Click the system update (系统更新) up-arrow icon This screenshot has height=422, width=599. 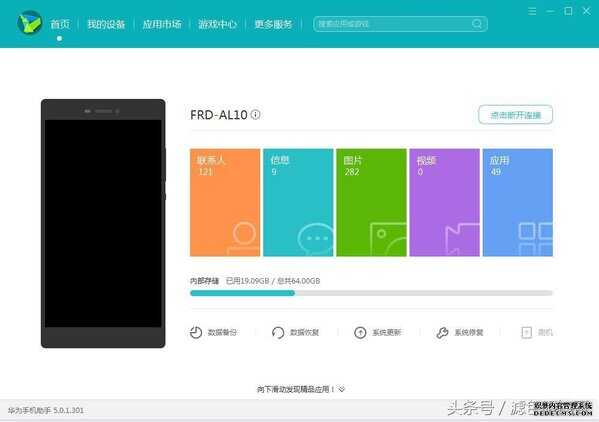360,333
